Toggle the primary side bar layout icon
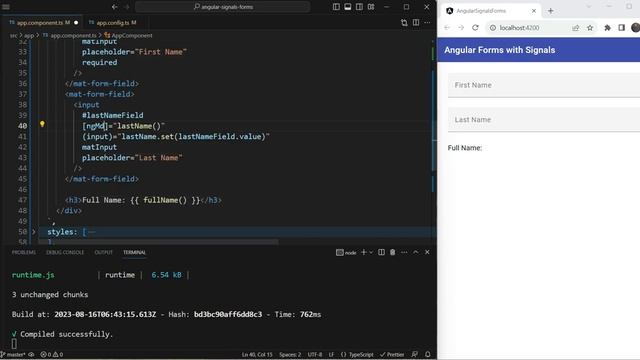 click(x=336, y=7)
